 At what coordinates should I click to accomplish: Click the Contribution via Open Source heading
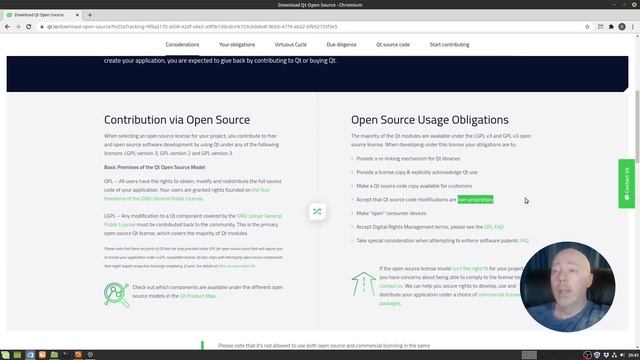pos(177,120)
